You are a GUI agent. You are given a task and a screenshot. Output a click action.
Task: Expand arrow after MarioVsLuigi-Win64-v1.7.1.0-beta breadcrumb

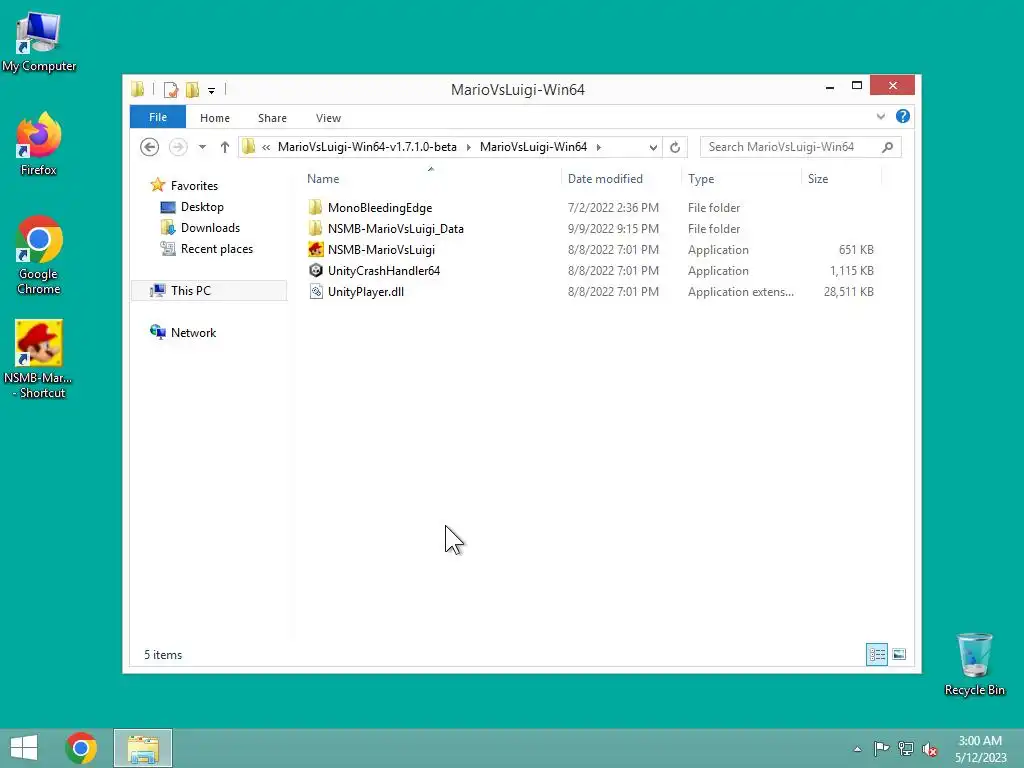point(468,147)
